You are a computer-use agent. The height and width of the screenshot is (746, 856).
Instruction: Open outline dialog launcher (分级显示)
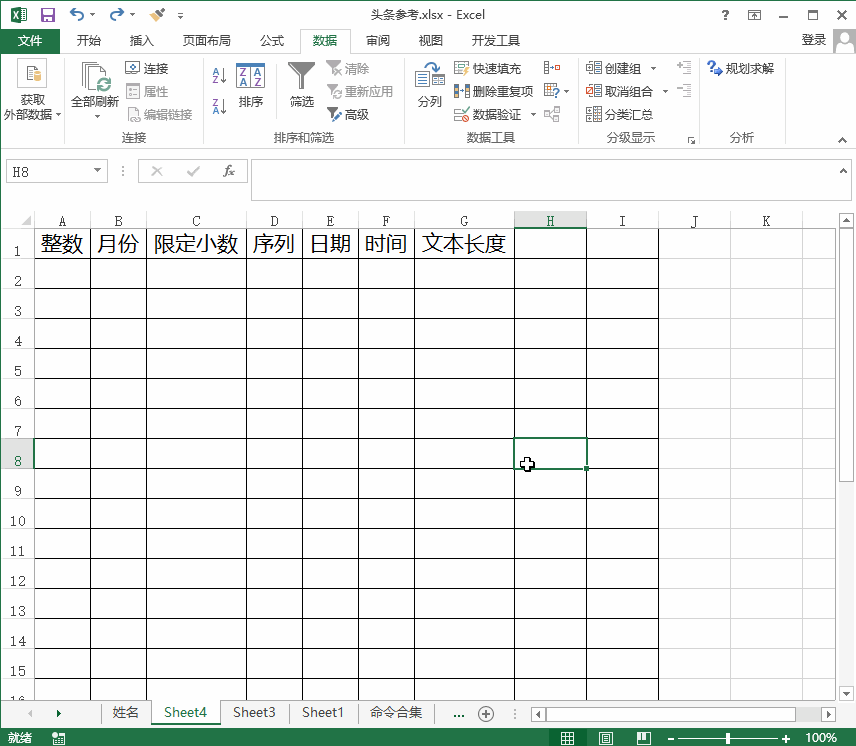point(692,140)
